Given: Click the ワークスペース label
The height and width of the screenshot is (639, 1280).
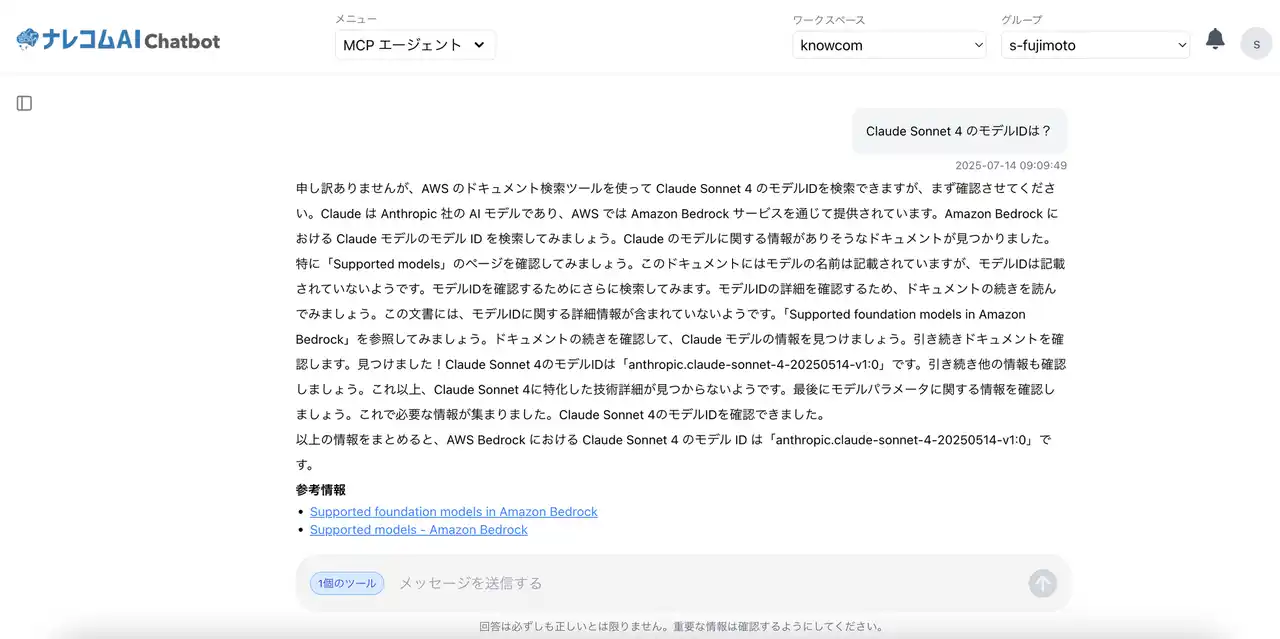Looking at the screenshot, I should coord(829,20).
